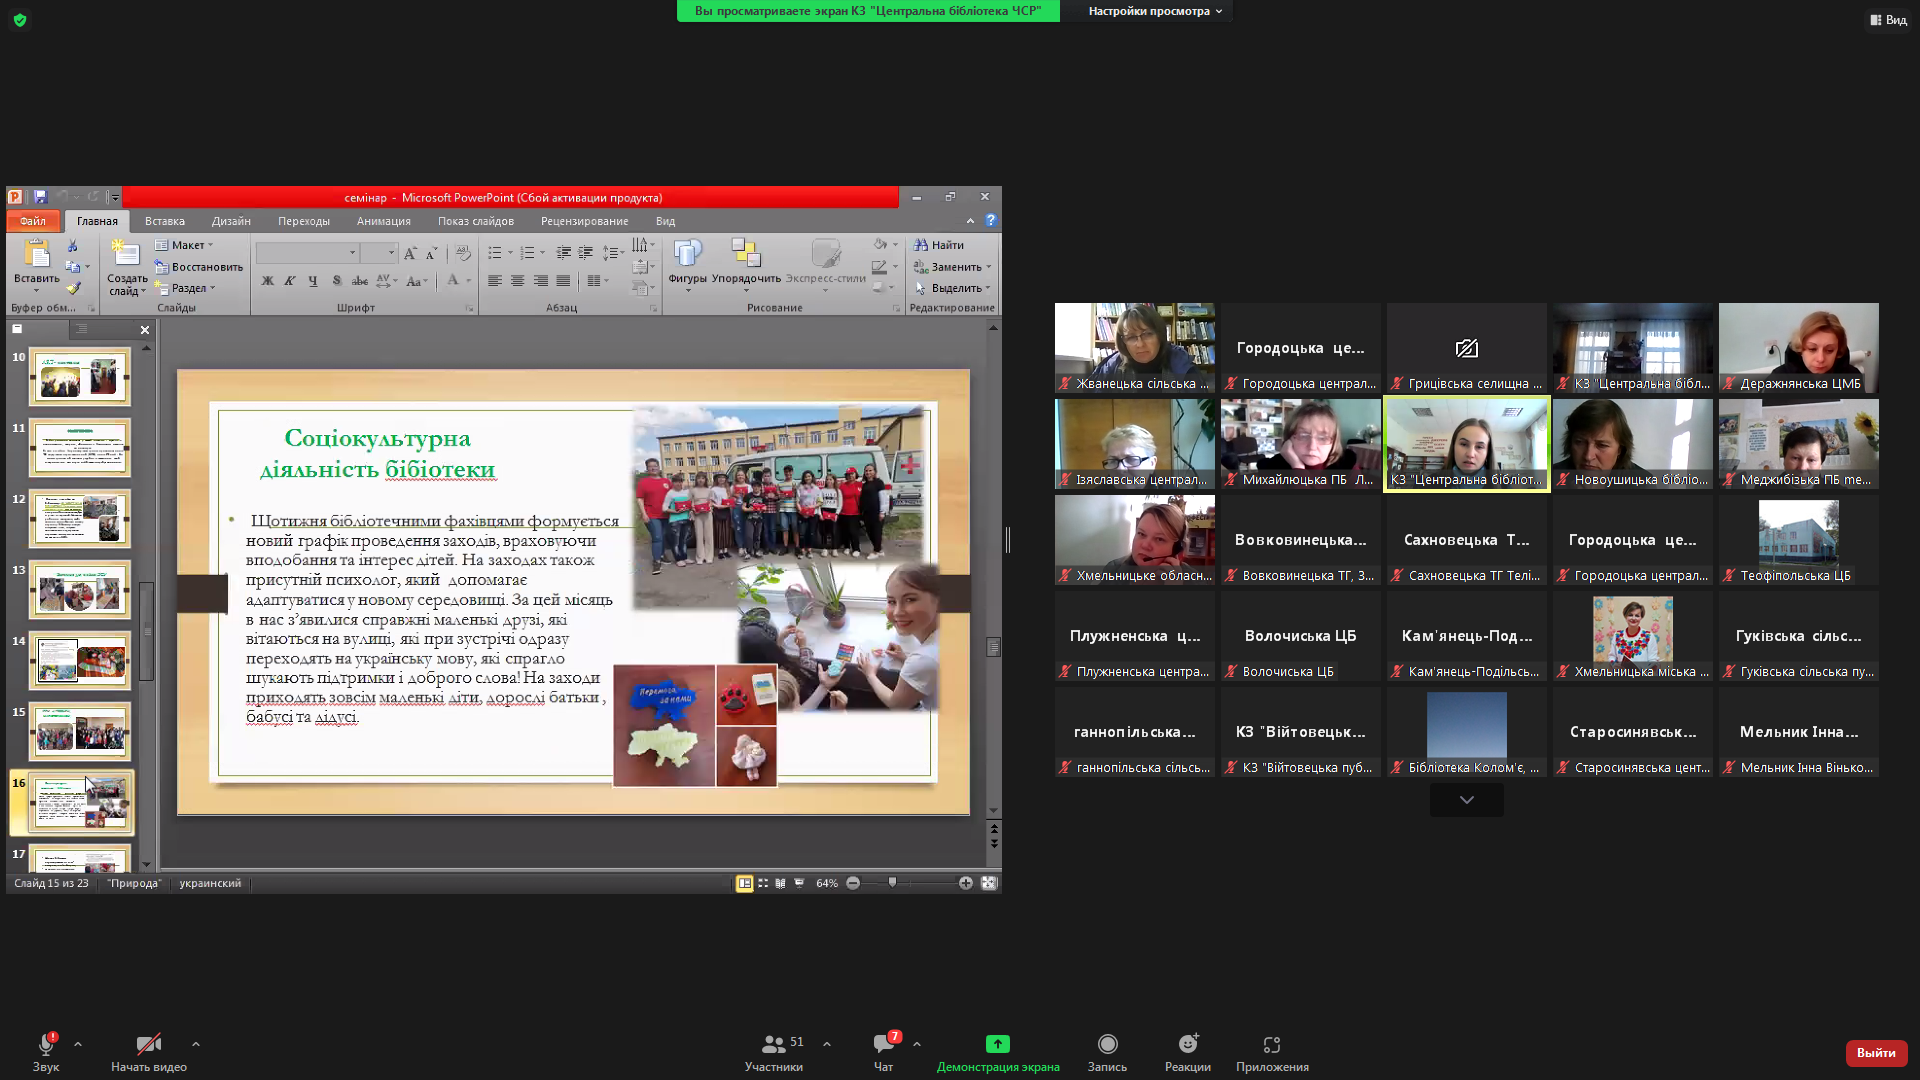The height and width of the screenshot is (1080, 1920).
Task: Click the red Выйти leave button
Action: tap(1875, 1053)
